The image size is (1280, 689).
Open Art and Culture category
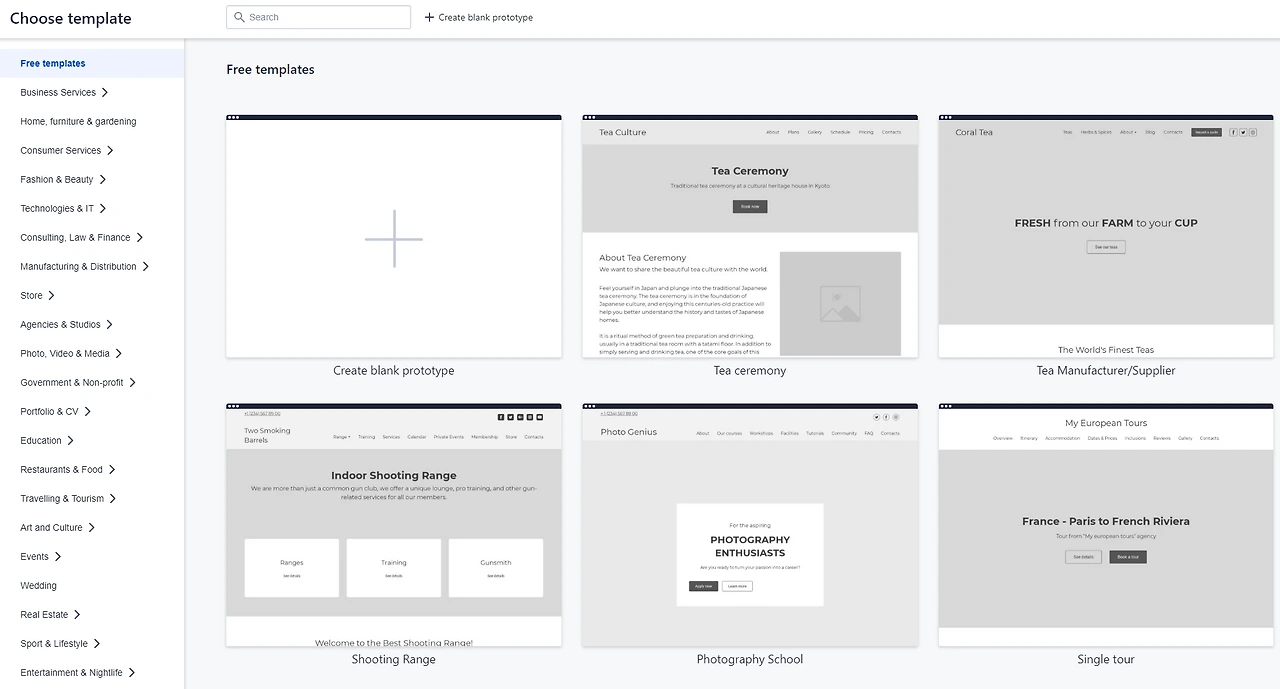51,527
